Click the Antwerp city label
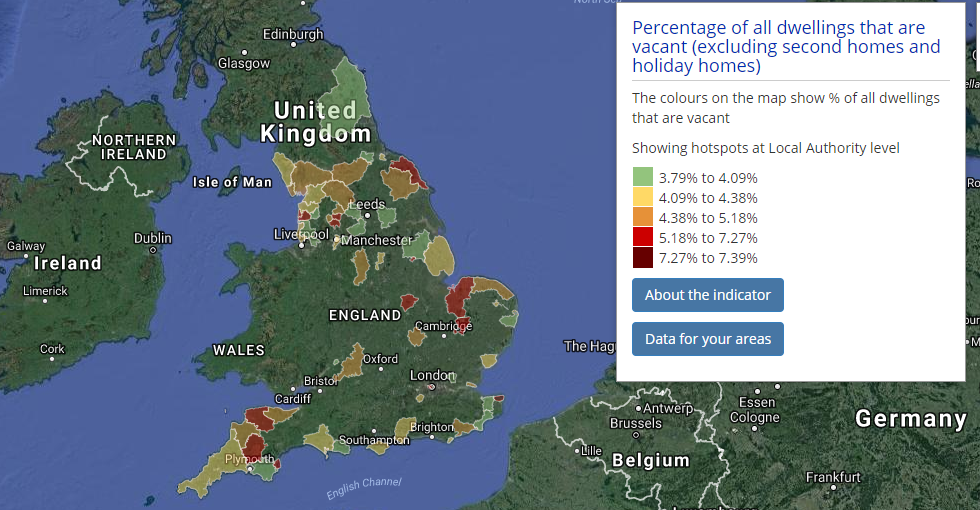 pos(668,408)
